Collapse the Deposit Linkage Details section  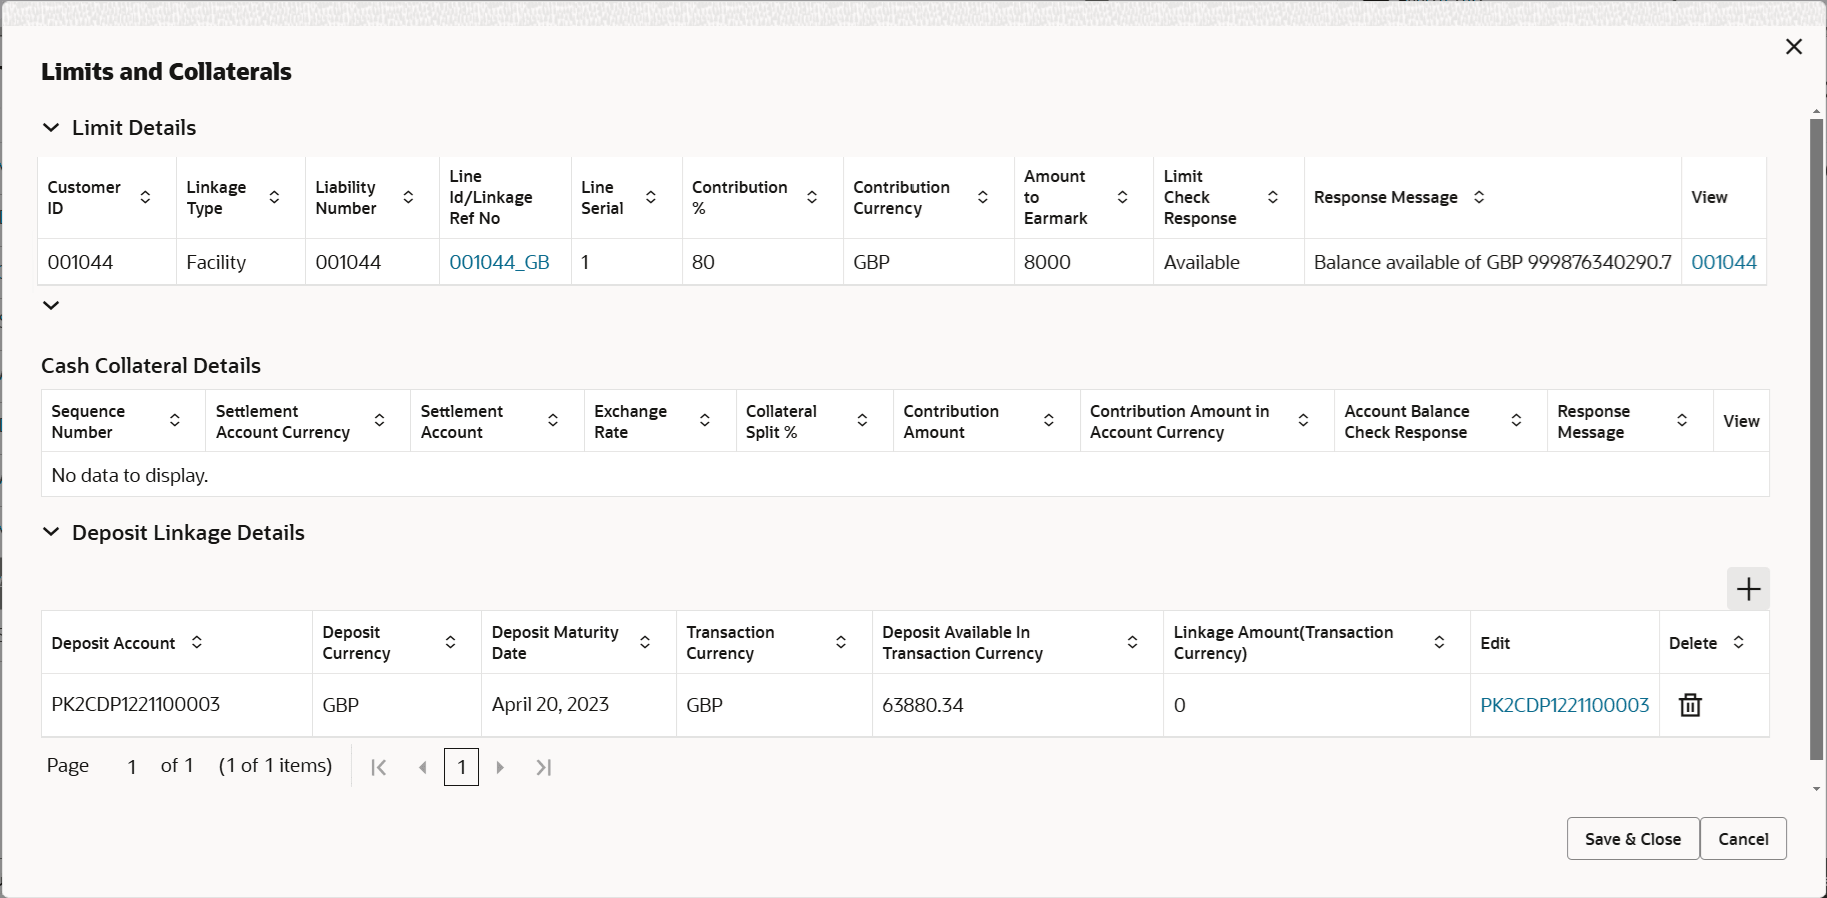(51, 532)
